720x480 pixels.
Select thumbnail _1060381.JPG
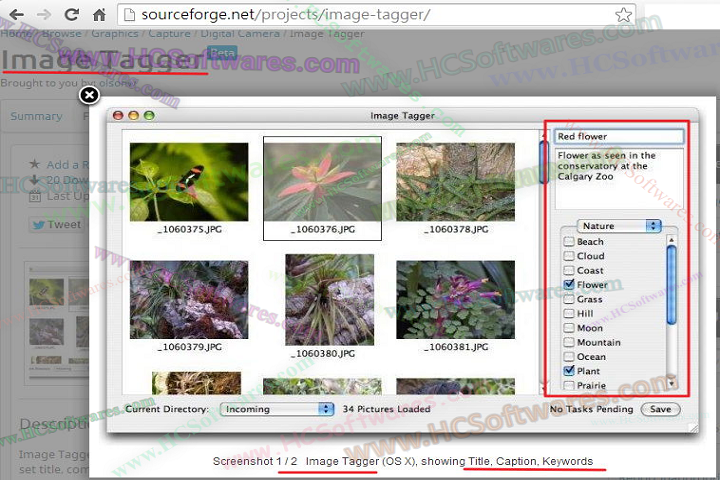coord(456,299)
